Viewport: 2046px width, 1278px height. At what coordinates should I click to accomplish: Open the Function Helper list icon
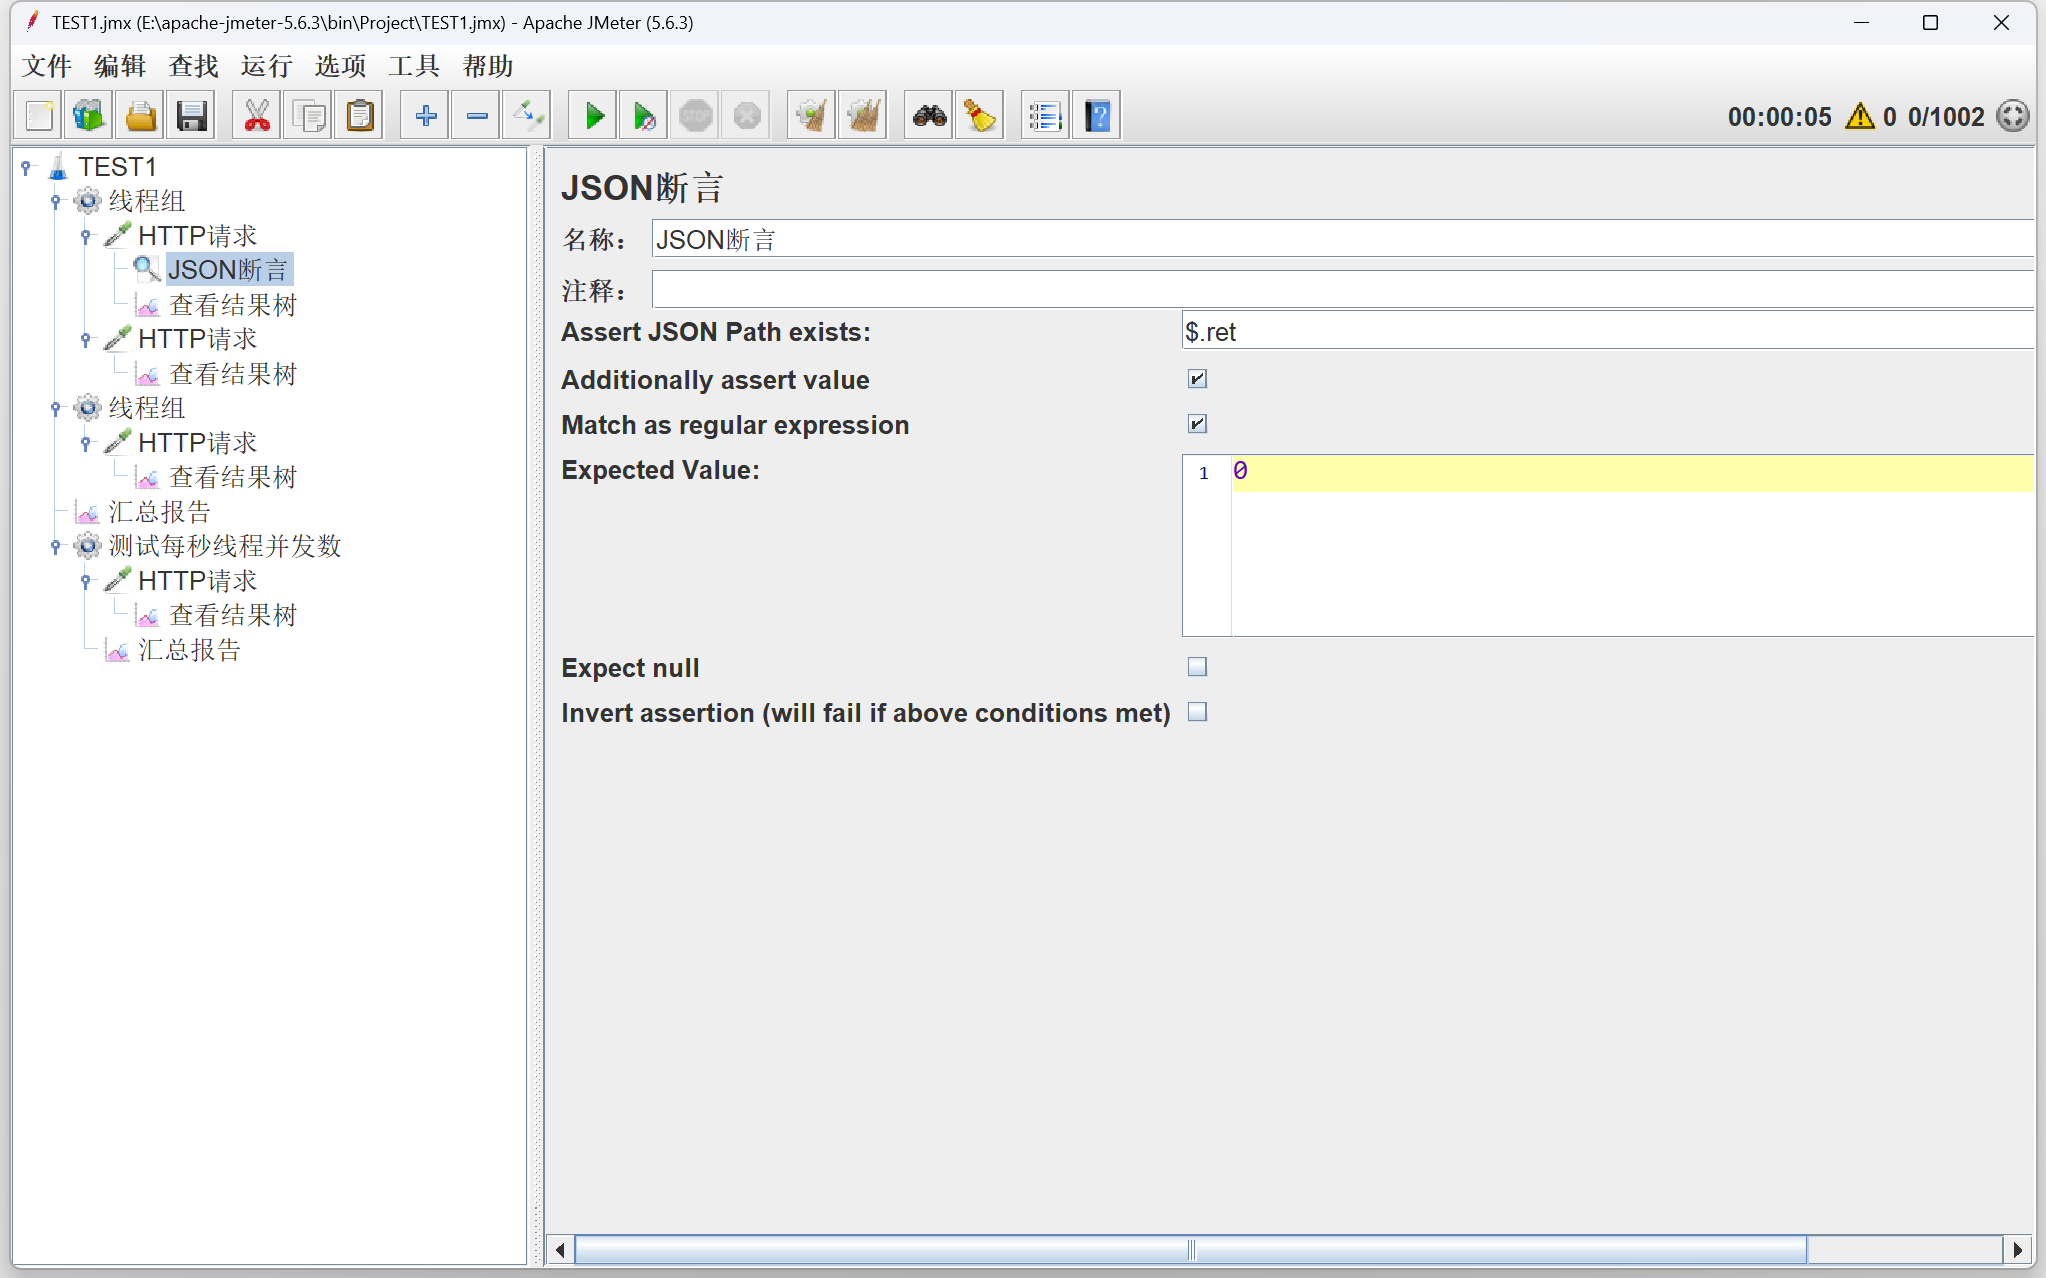click(x=1045, y=116)
